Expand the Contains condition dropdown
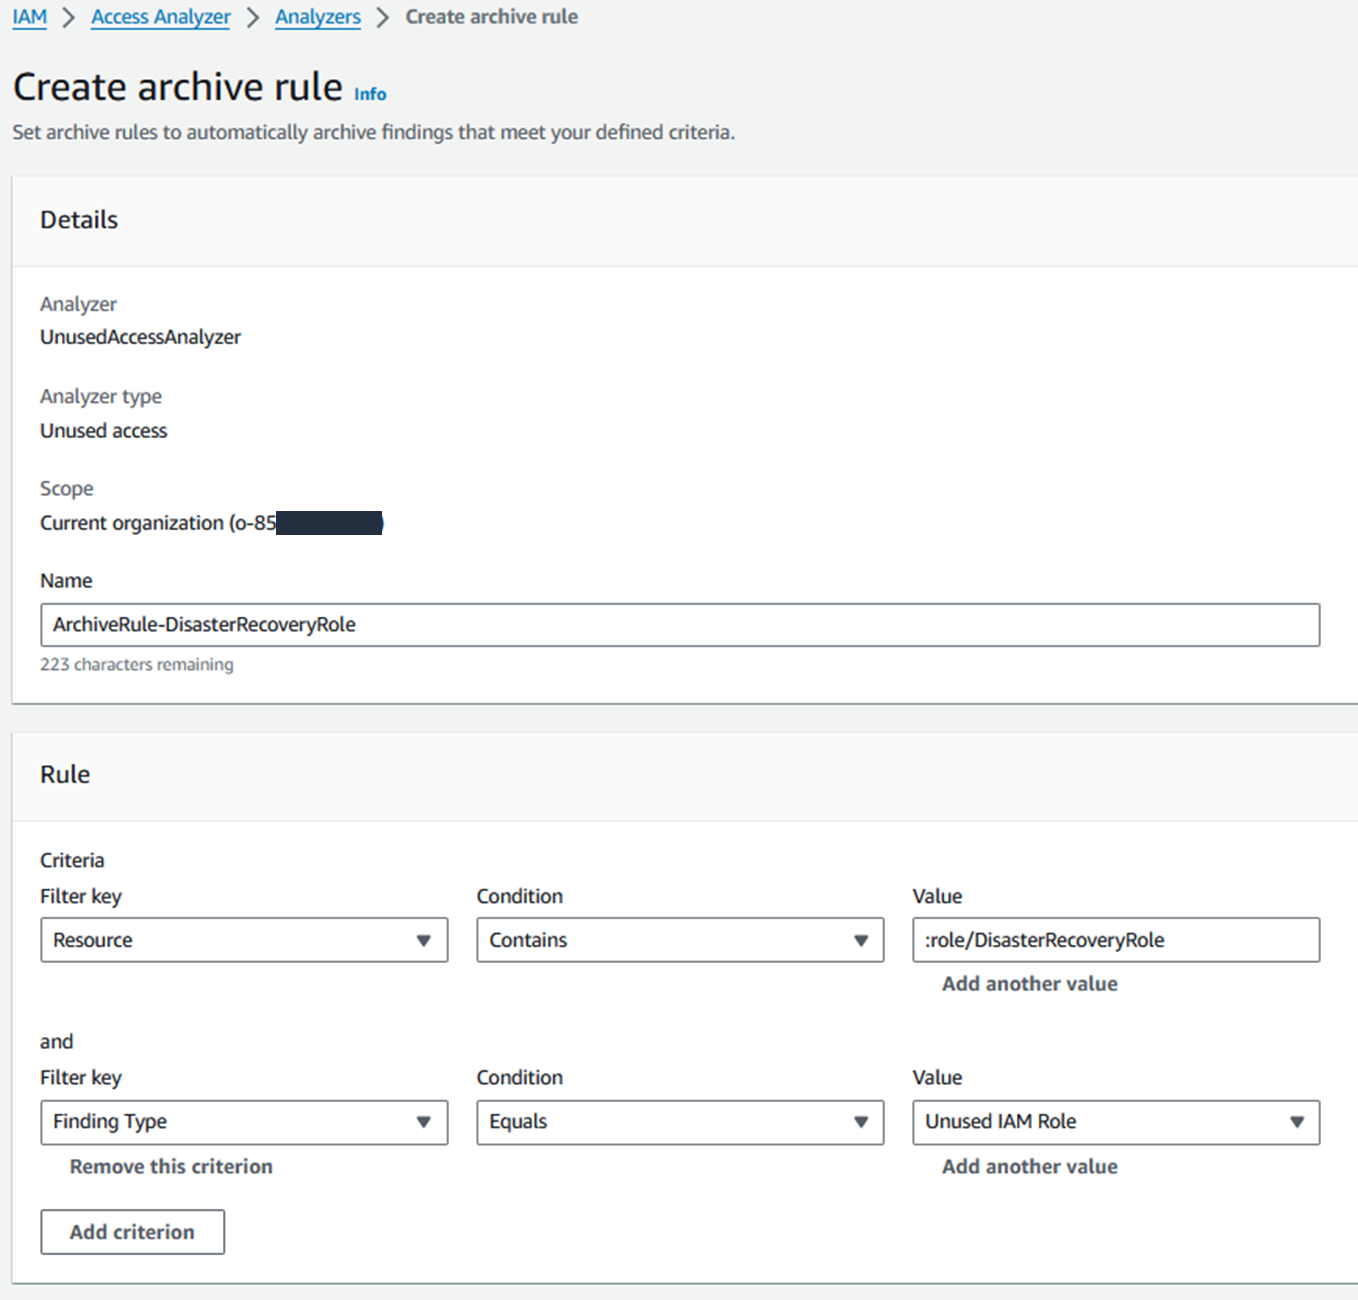Screen dimensions: 1358x1300 pos(680,940)
